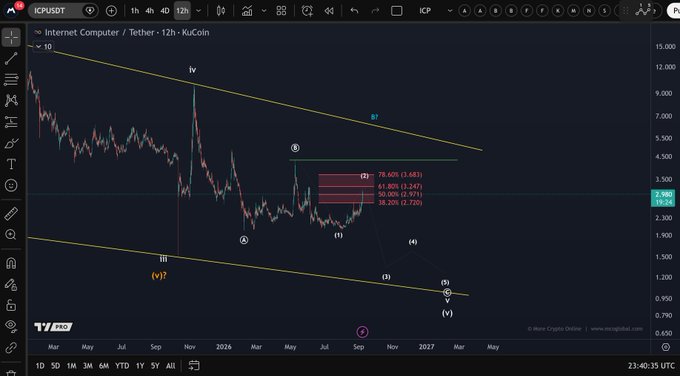This screenshot has width=680, height=376.
Task: Expand the time interval dropdown
Action: coord(199,11)
